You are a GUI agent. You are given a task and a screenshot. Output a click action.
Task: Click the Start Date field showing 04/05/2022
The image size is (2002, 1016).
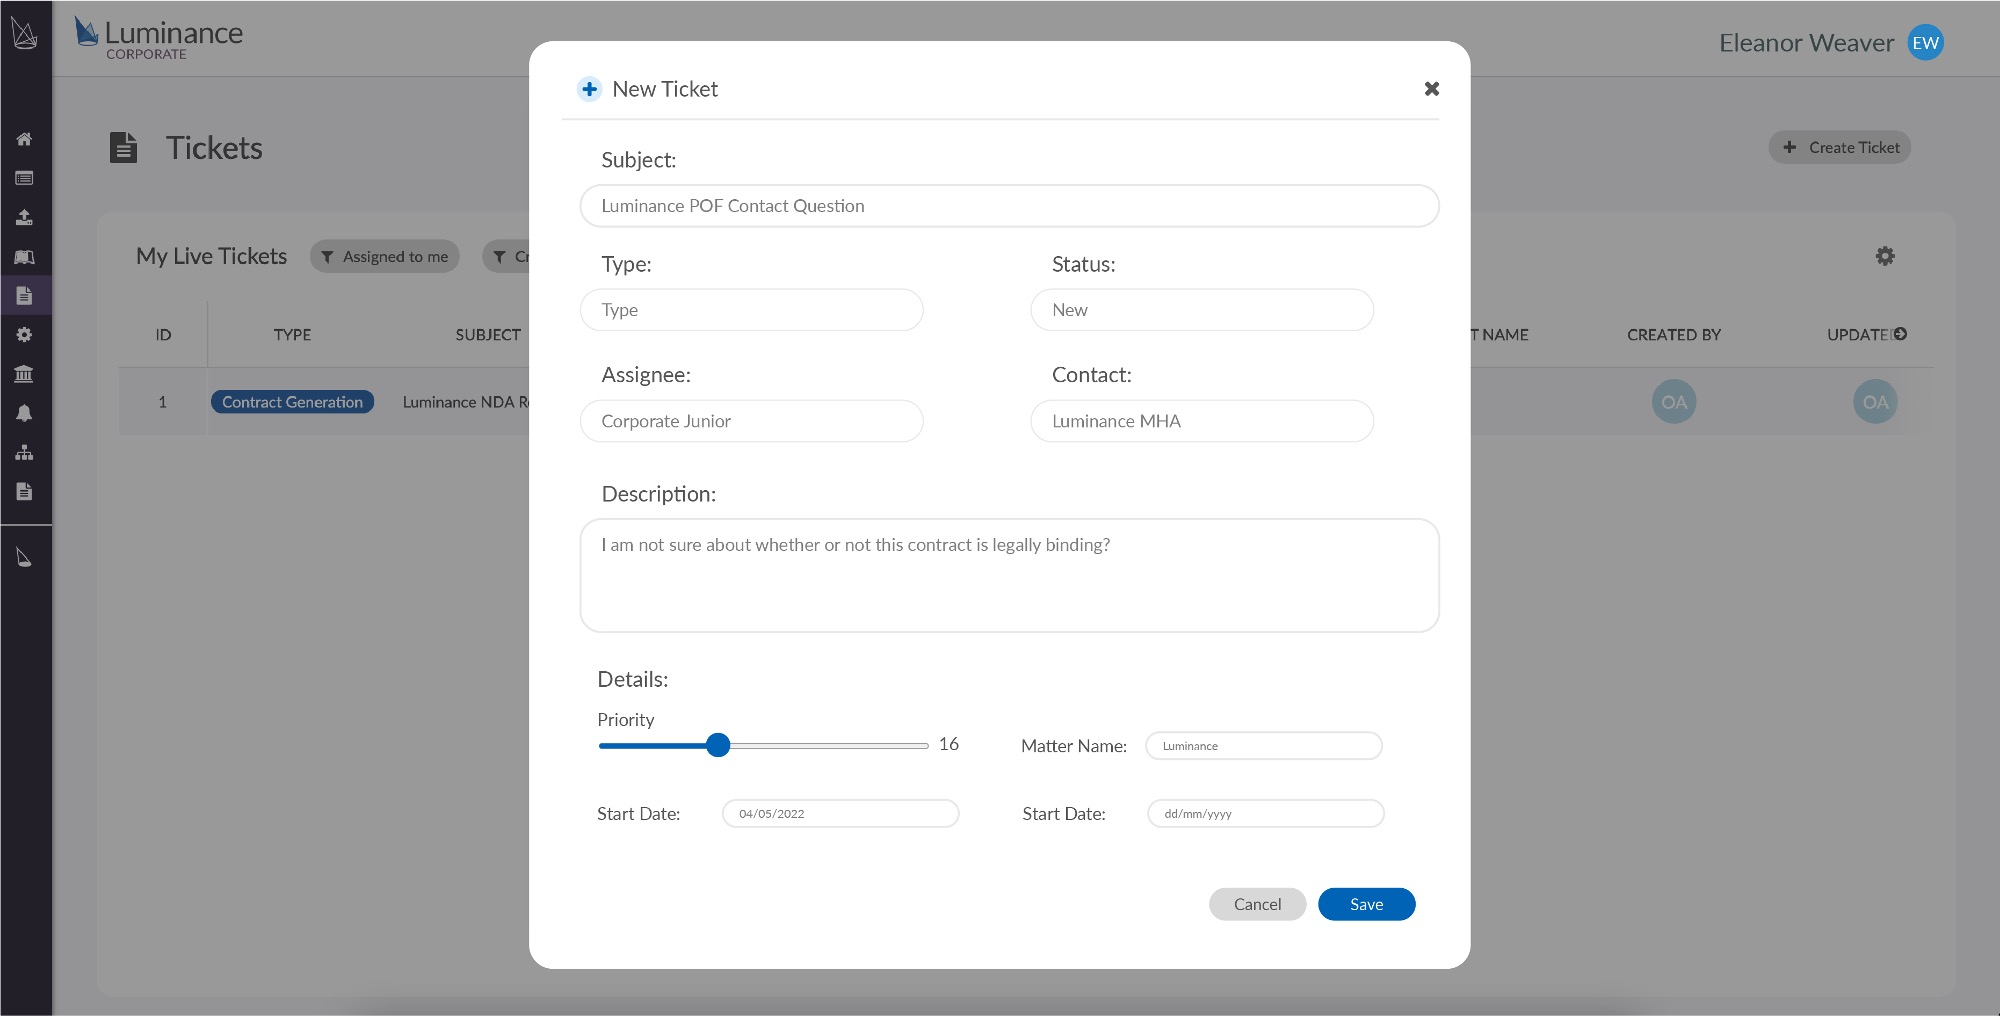(840, 814)
